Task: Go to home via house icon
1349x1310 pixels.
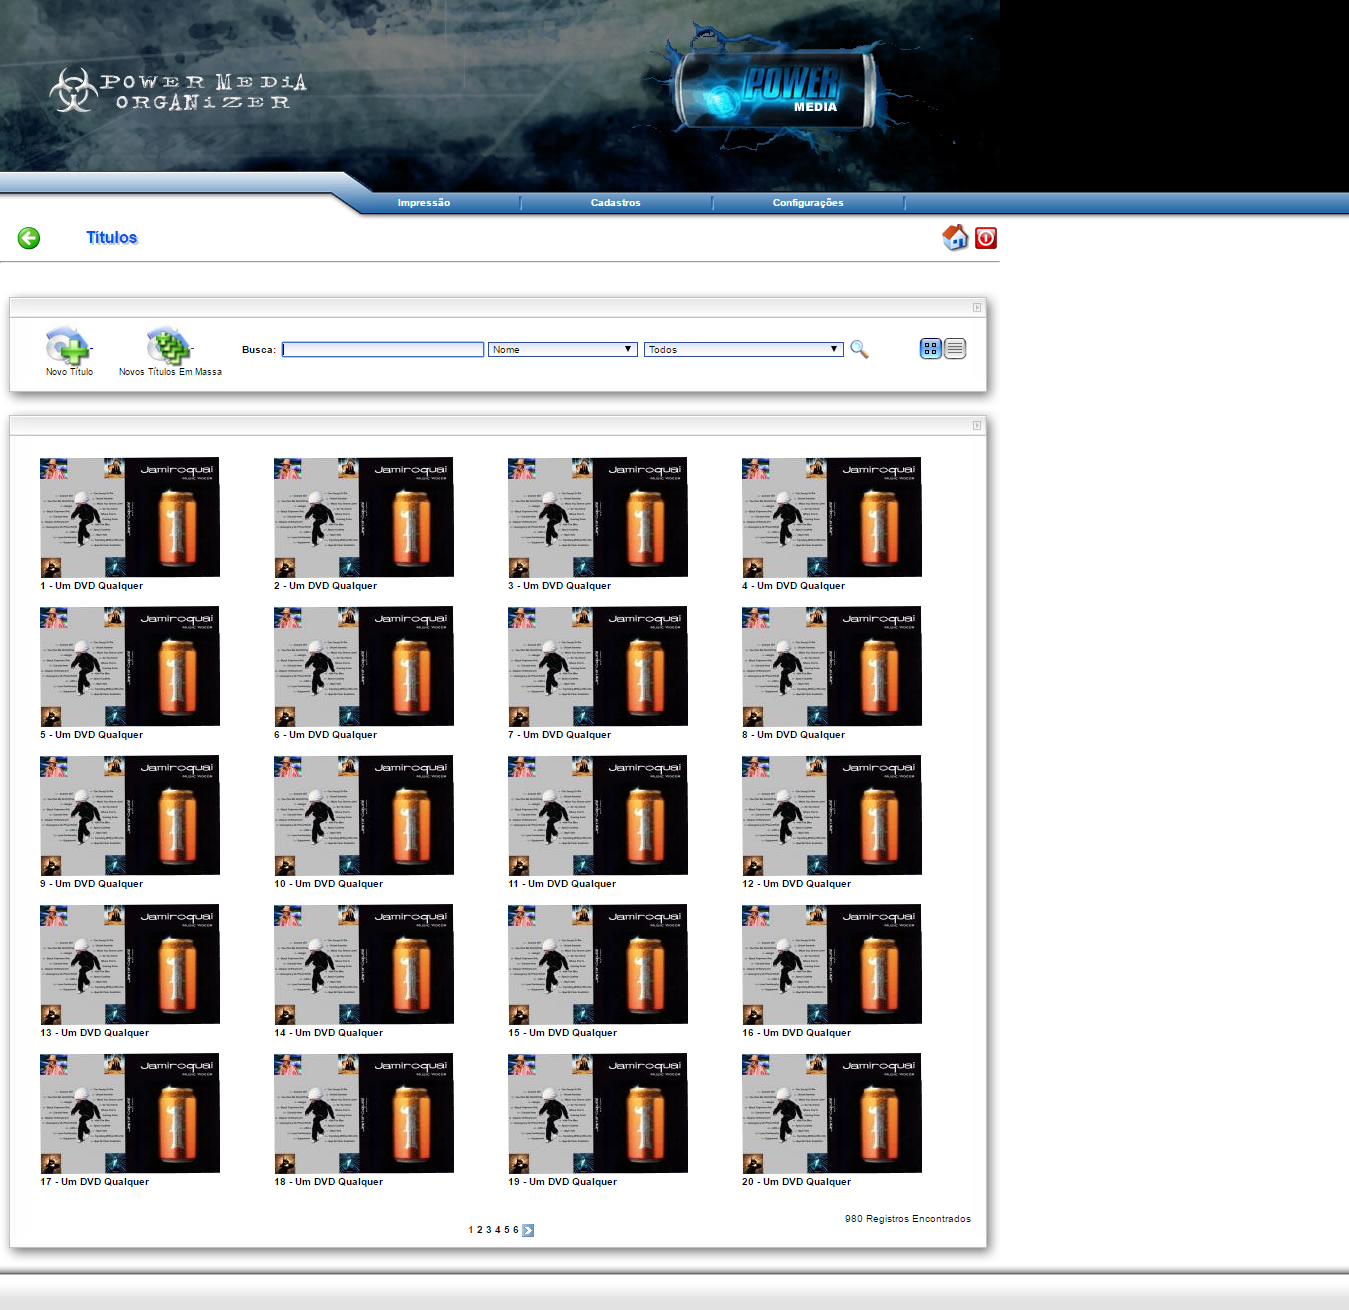Action: coord(955,237)
